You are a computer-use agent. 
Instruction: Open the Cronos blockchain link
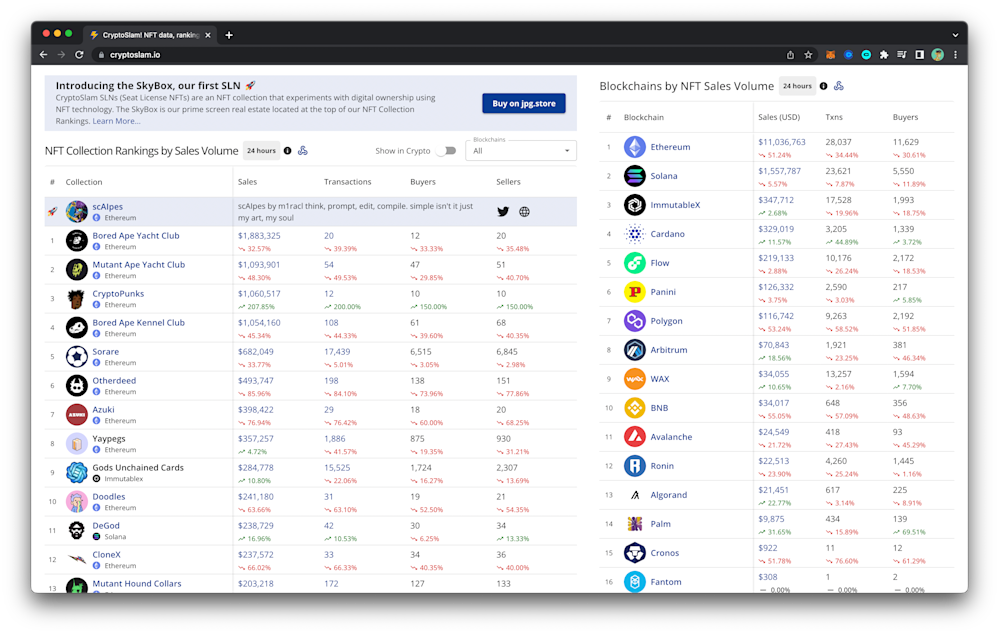click(665, 553)
